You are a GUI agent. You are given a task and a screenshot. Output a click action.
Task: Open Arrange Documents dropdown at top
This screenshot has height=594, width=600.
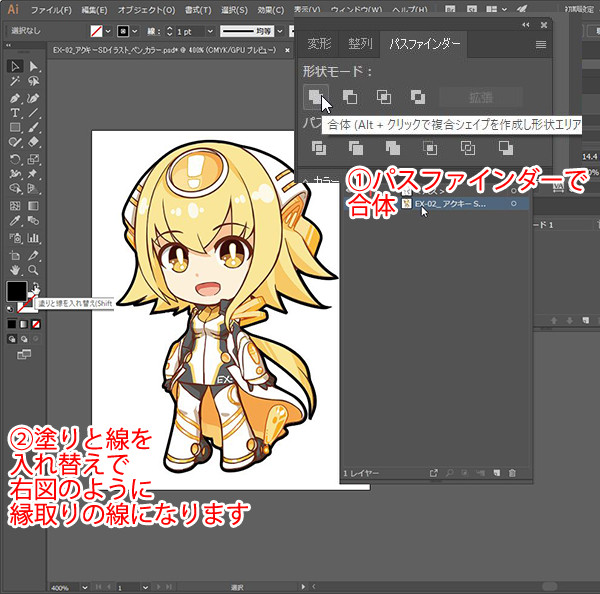pyautogui.click(x=497, y=9)
